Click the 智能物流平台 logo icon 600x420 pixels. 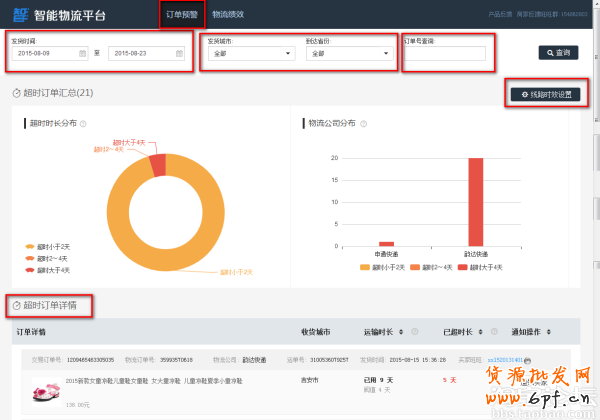pyautogui.click(x=19, y=15)
